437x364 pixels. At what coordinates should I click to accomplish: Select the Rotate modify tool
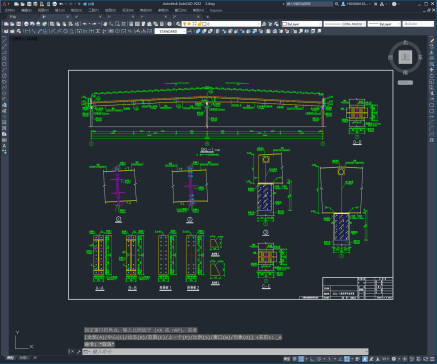tap(432, 76)
